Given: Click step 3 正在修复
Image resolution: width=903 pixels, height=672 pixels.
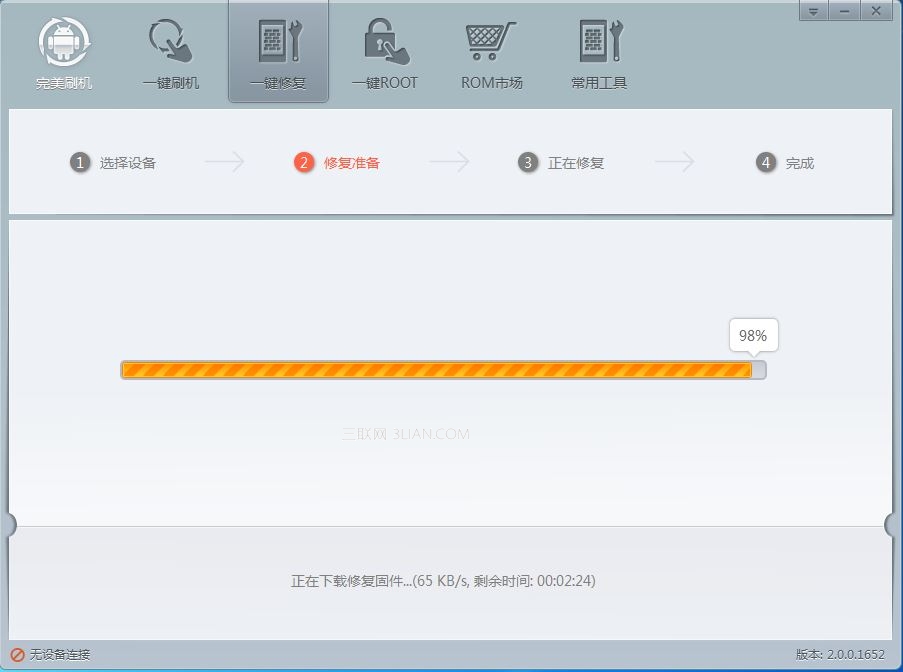Looking at the screenshot, I should click(x=561, y=163).
